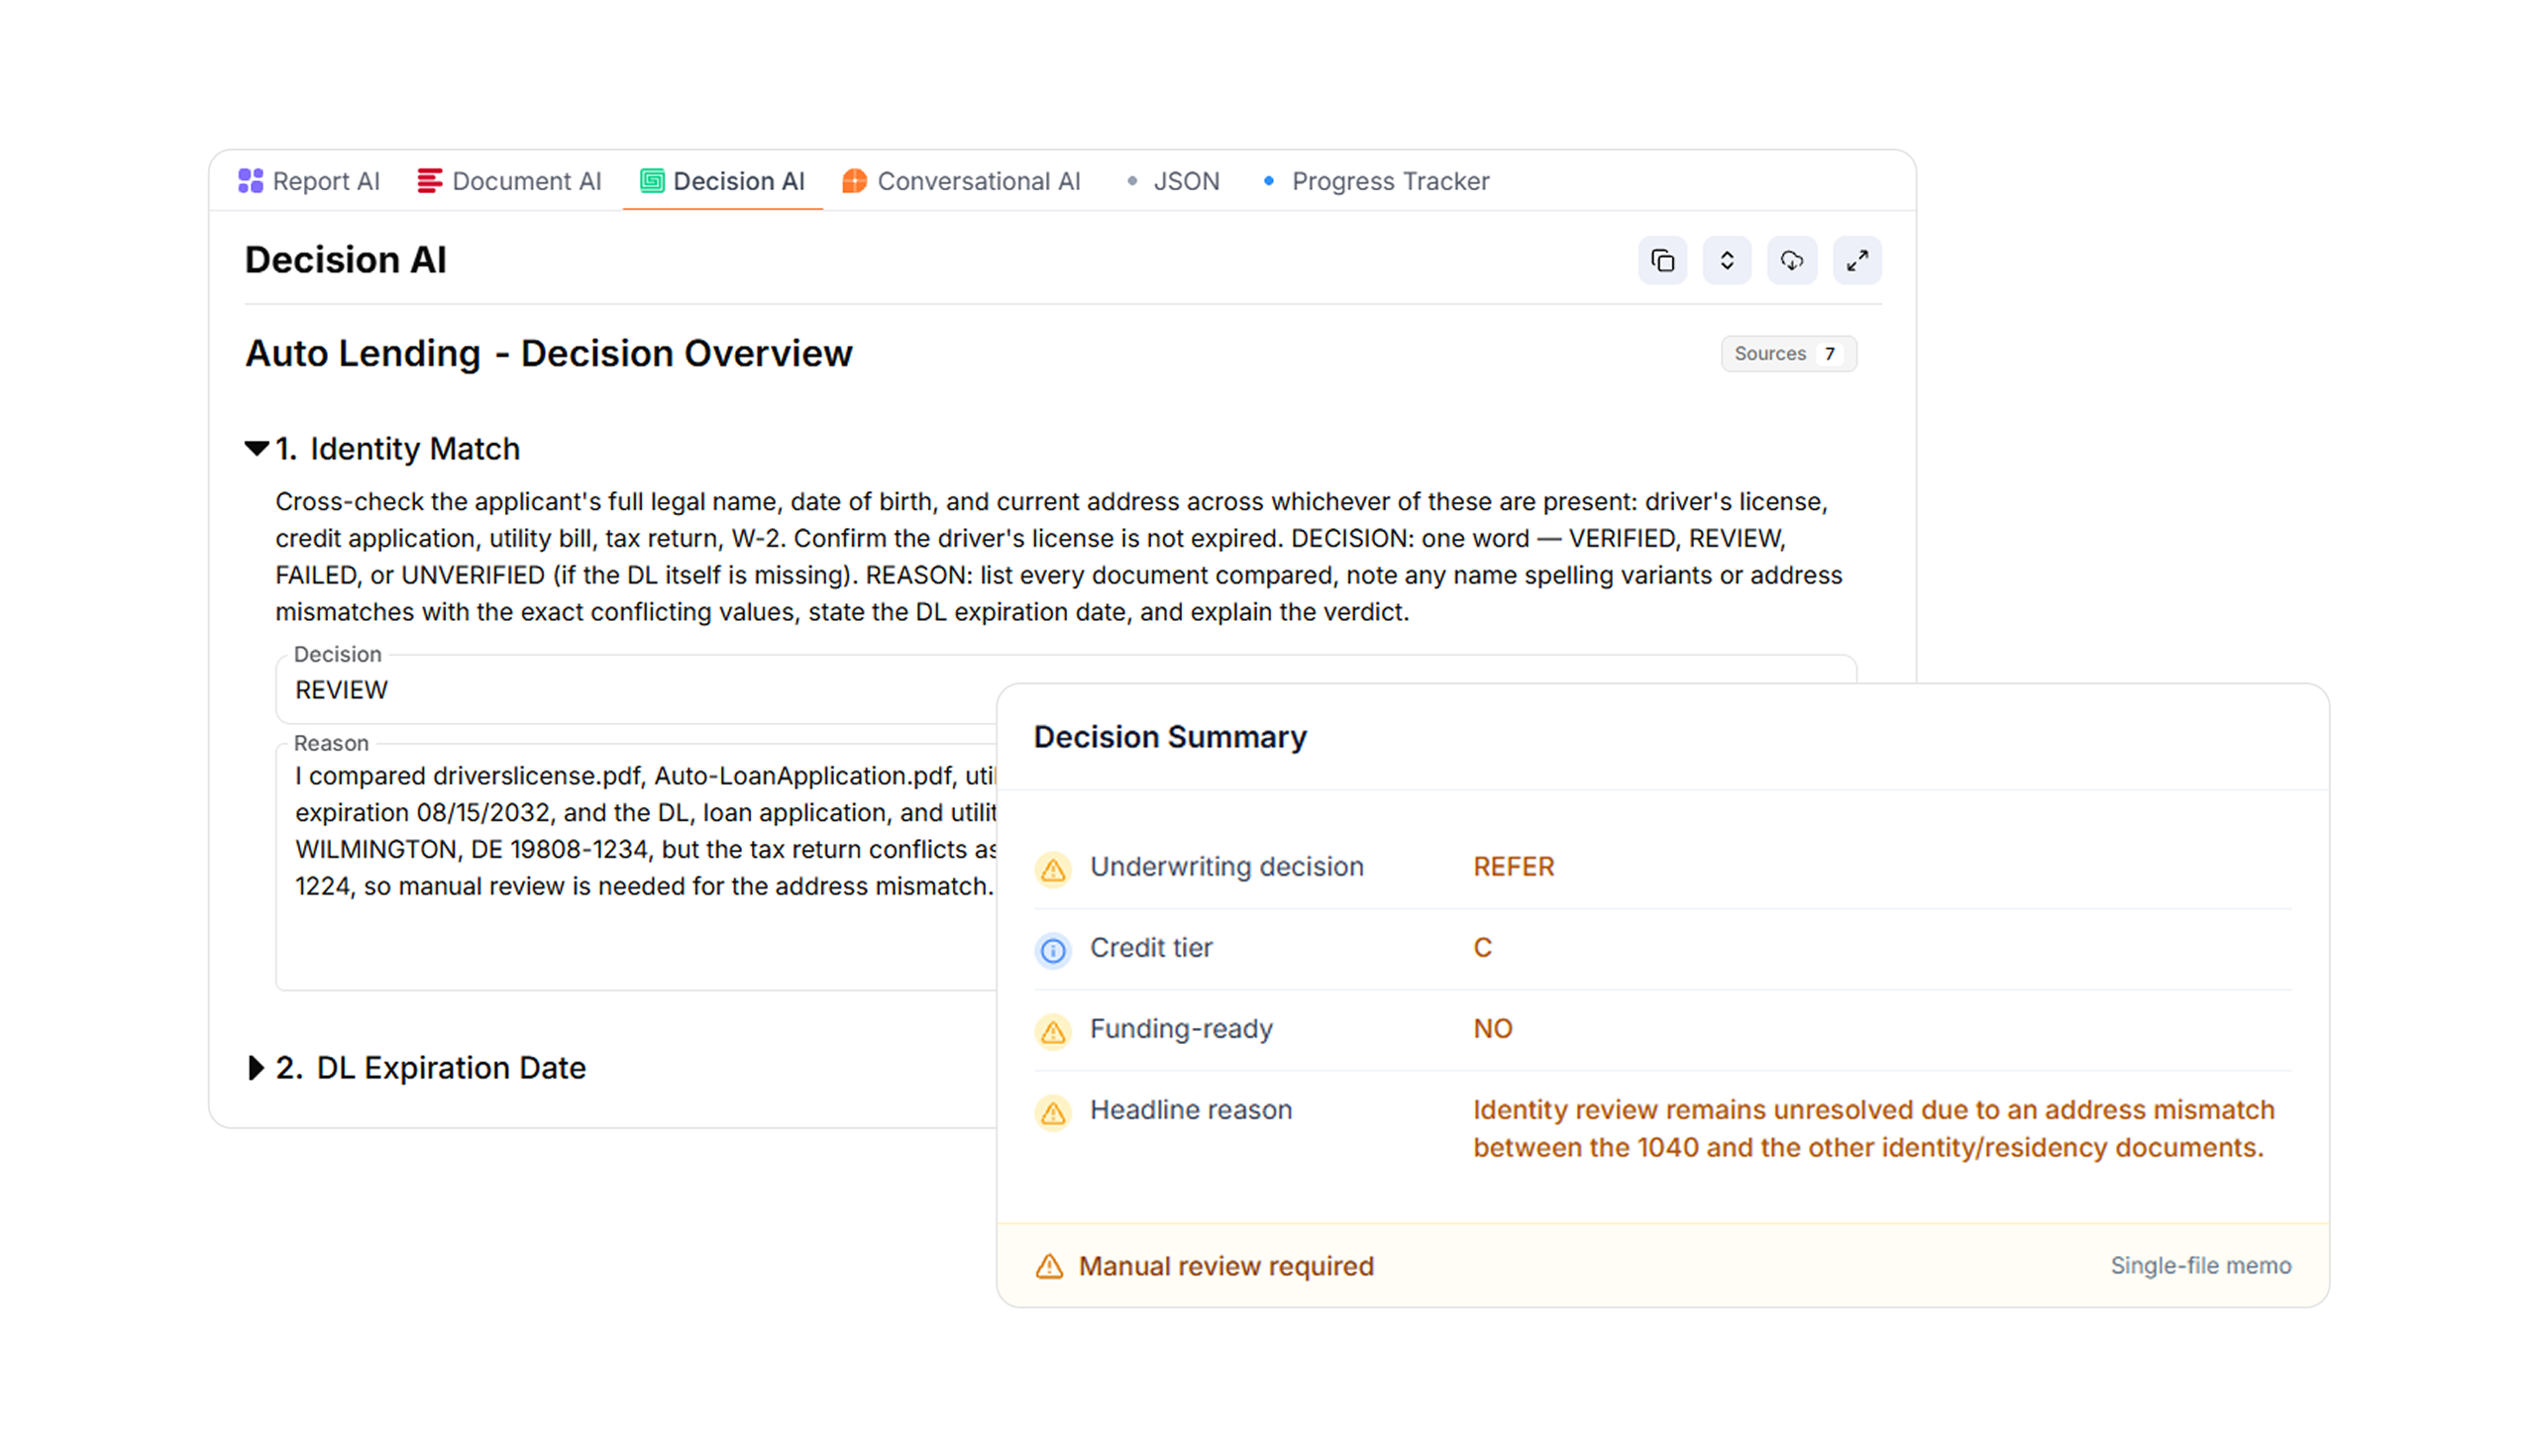The width and height of the screenshot is (2536, 1456).
Task: Click the Manual review required warning icon
Action: pos(1049,1266)
